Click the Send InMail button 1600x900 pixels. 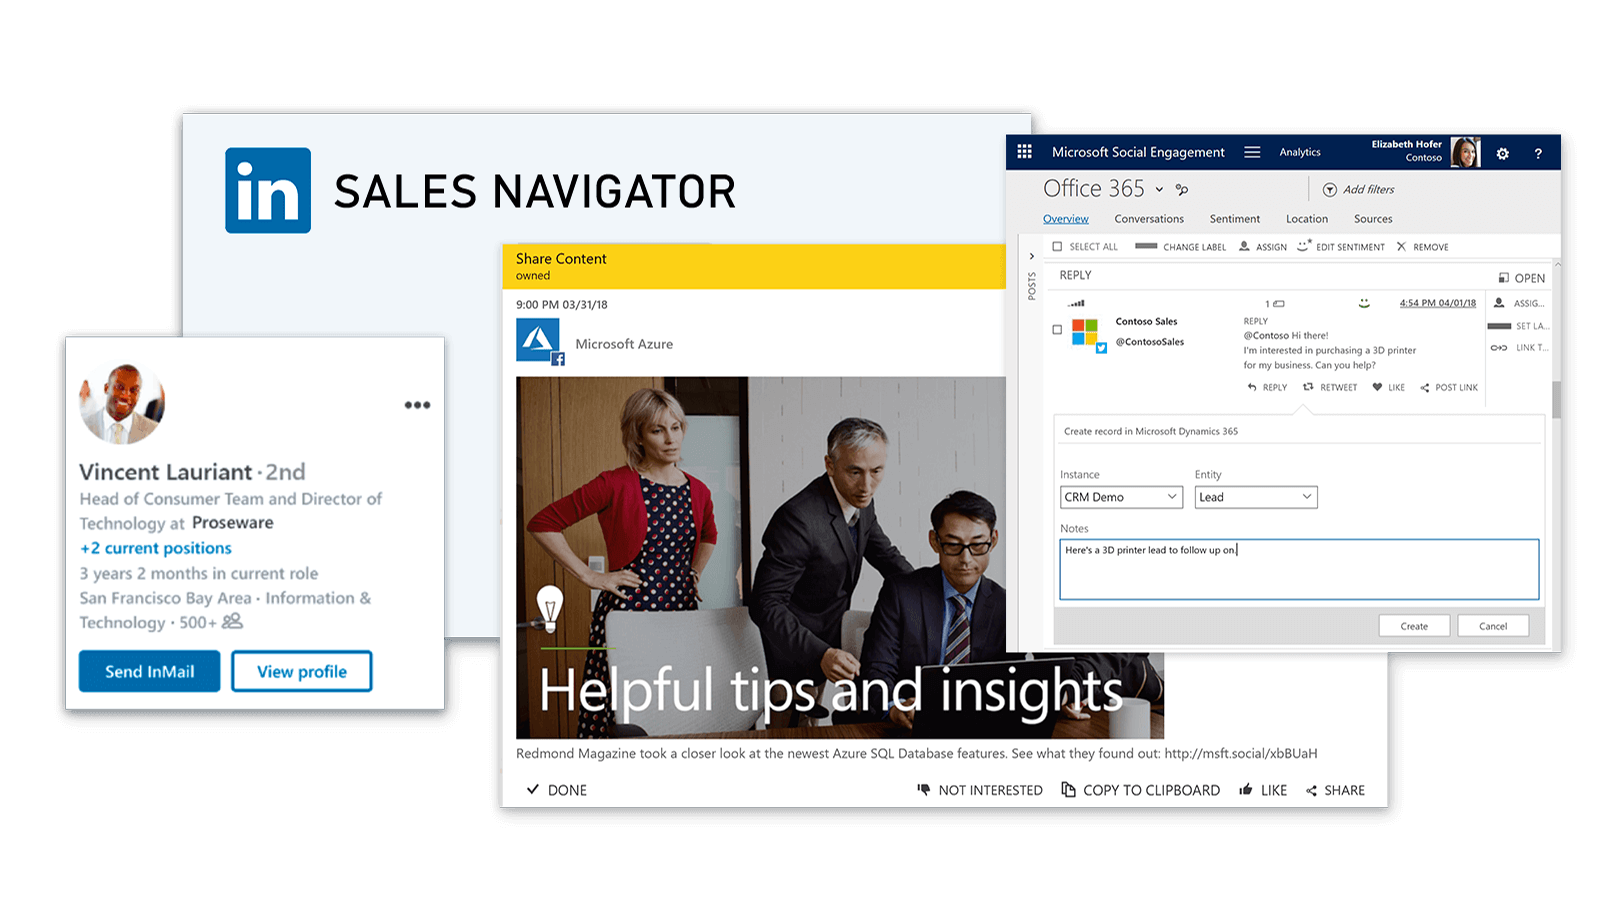[150, 672]
